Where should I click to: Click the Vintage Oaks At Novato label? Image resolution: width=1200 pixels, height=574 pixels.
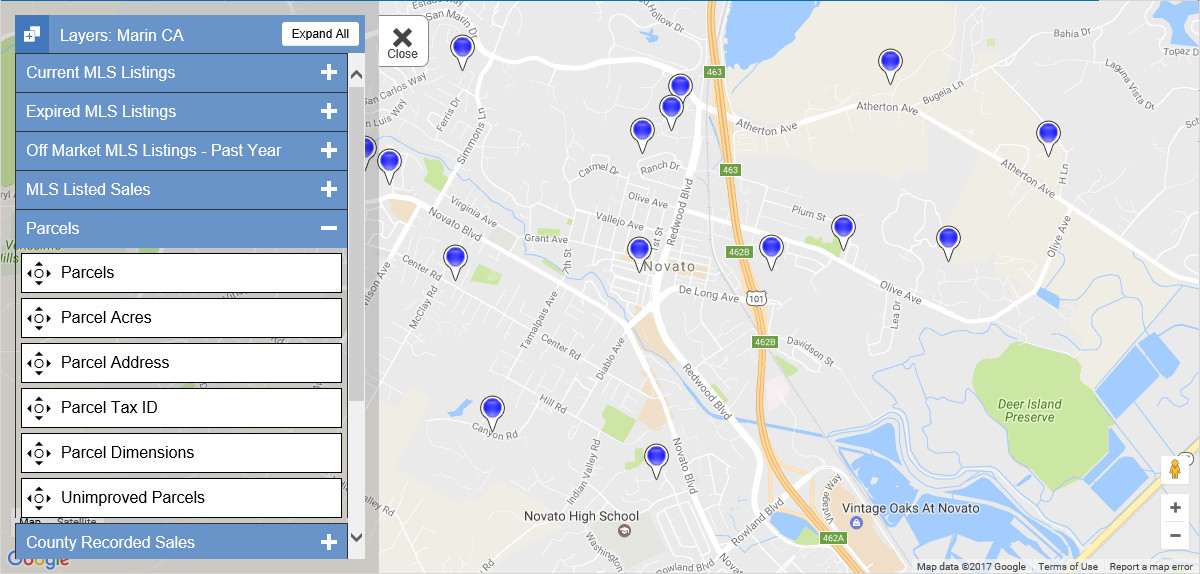(x=911, y=508)
